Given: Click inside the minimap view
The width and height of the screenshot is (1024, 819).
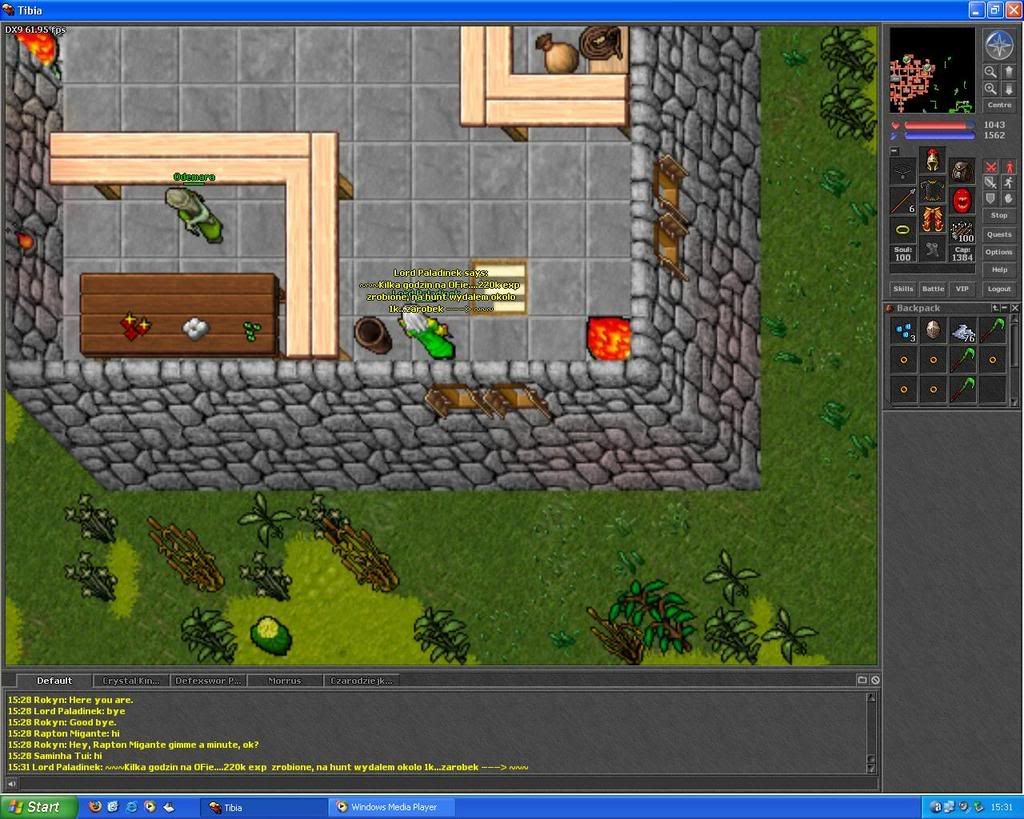Looking at the screenshot, I should coord(932,70).
